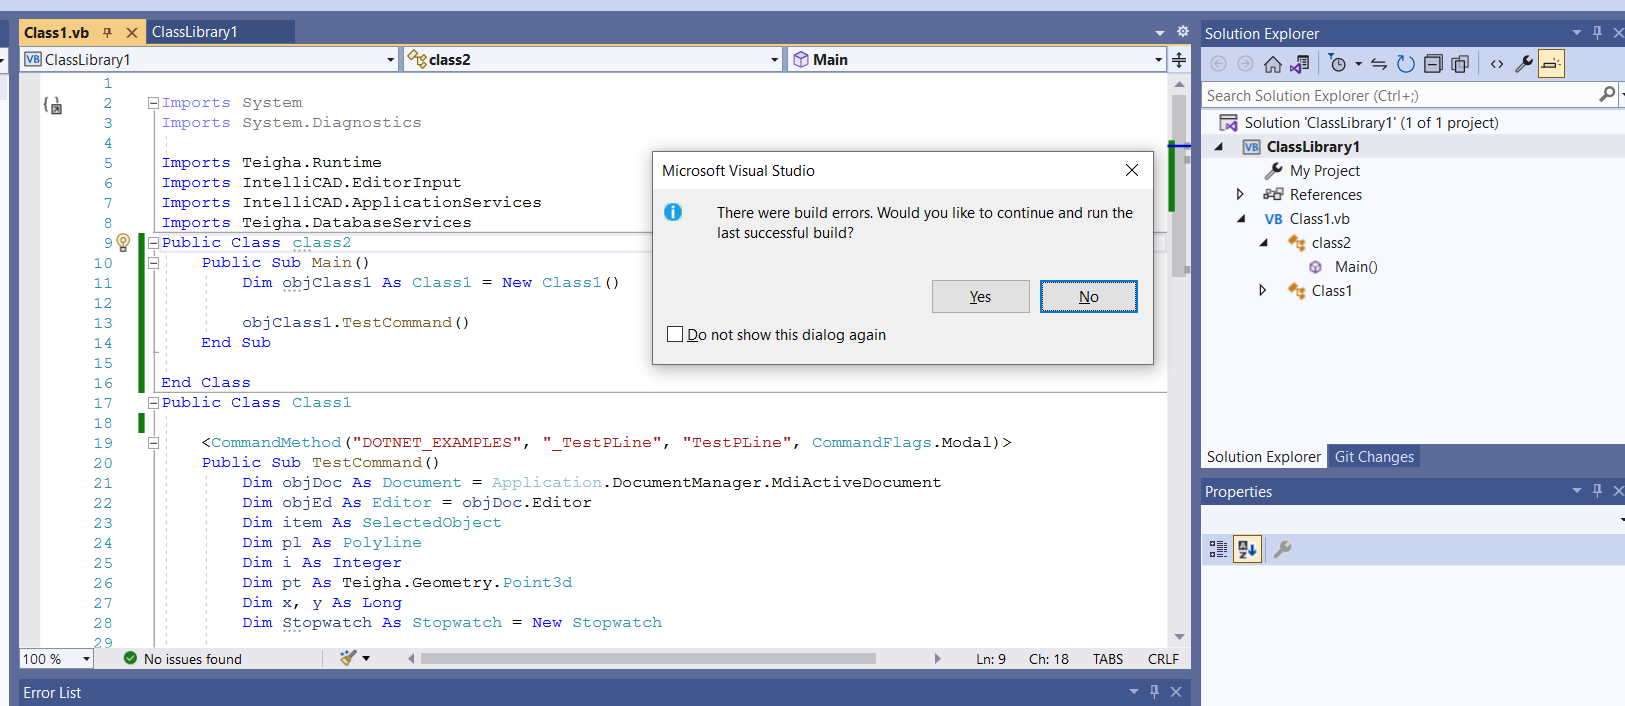
Task: Click the Home icon in Solution Explorer
Action: 1272,64
